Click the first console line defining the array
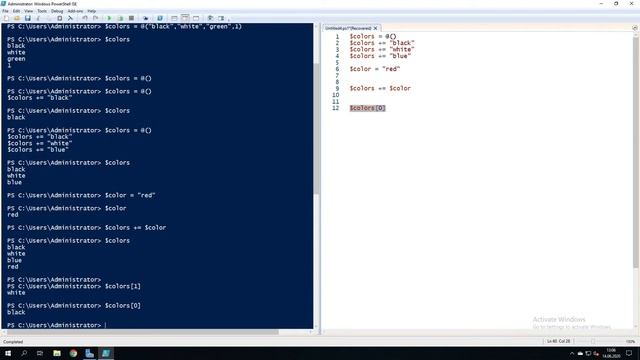640x360 pixels. tap(124, 27)
